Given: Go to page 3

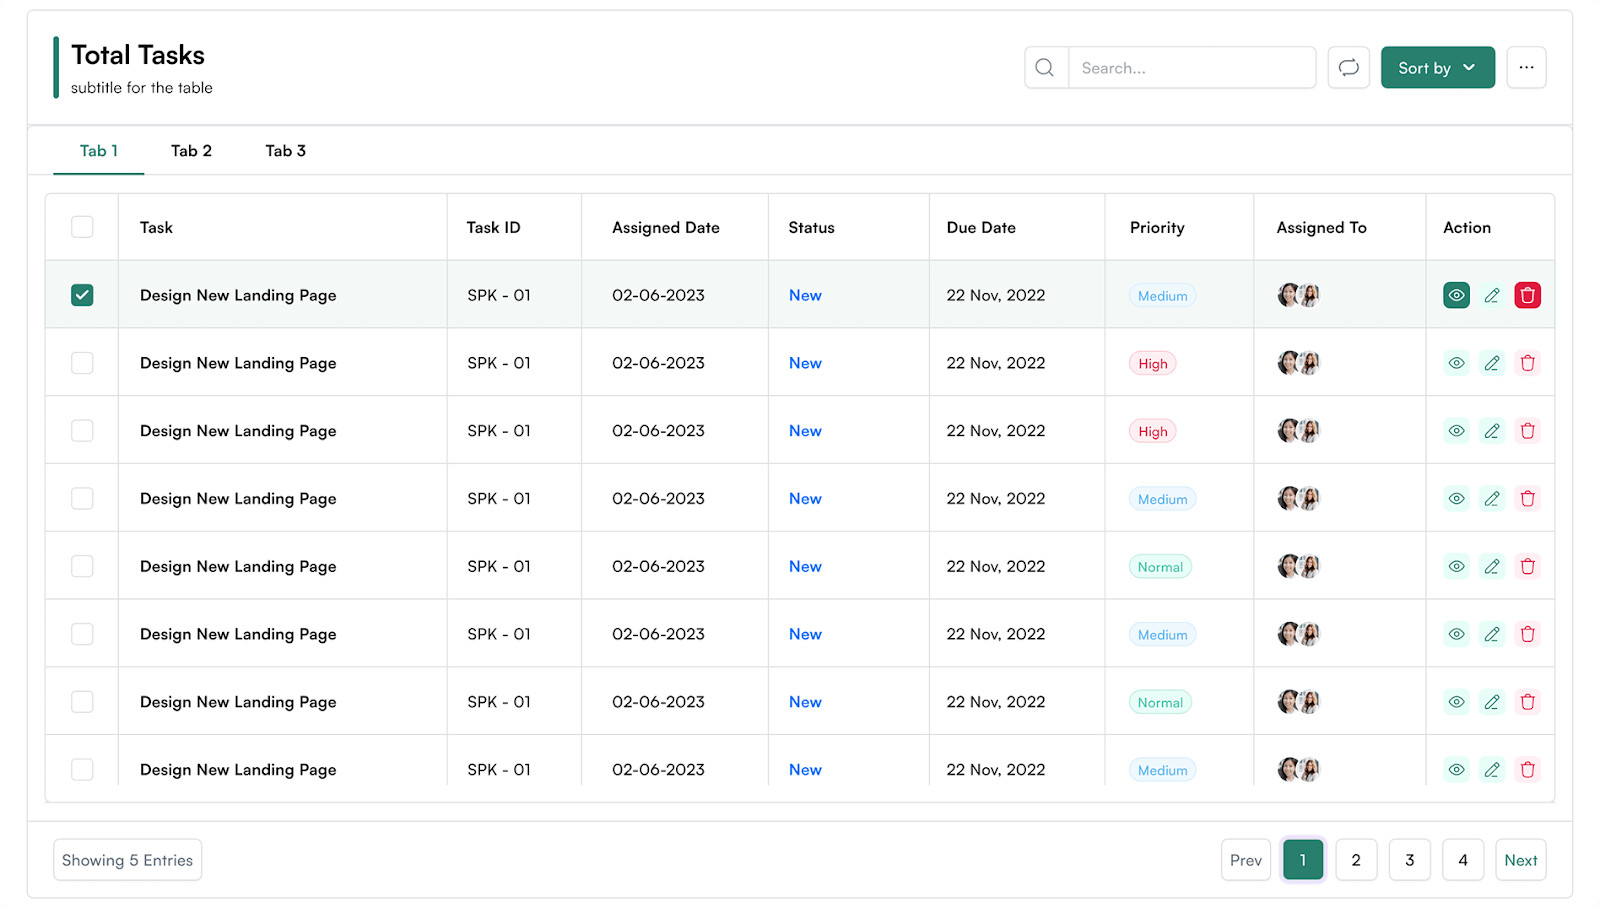Looking at the screenshot, I should click(1409, 860).
